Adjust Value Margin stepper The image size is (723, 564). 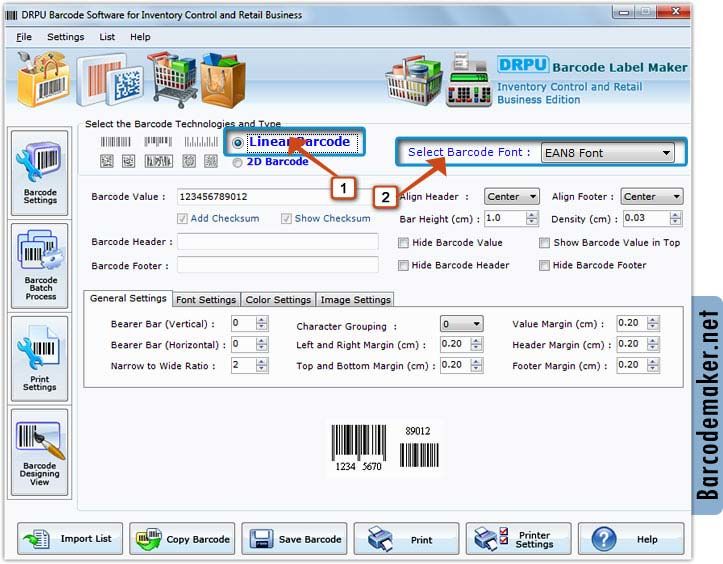pyautogui.click(x=653, y=323)
